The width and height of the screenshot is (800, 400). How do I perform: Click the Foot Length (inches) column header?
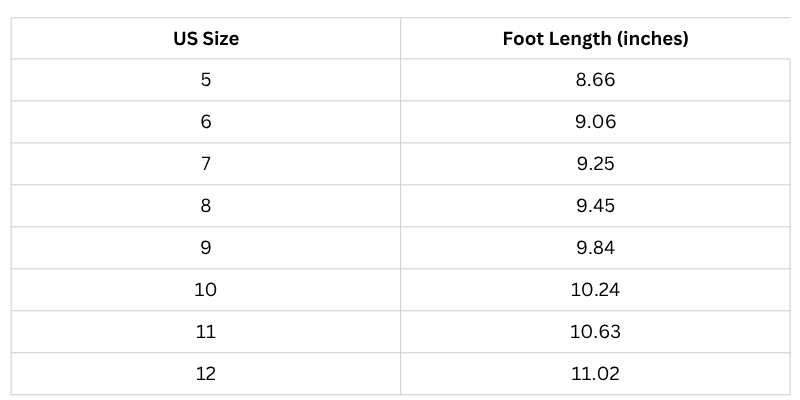coord(595,39)
